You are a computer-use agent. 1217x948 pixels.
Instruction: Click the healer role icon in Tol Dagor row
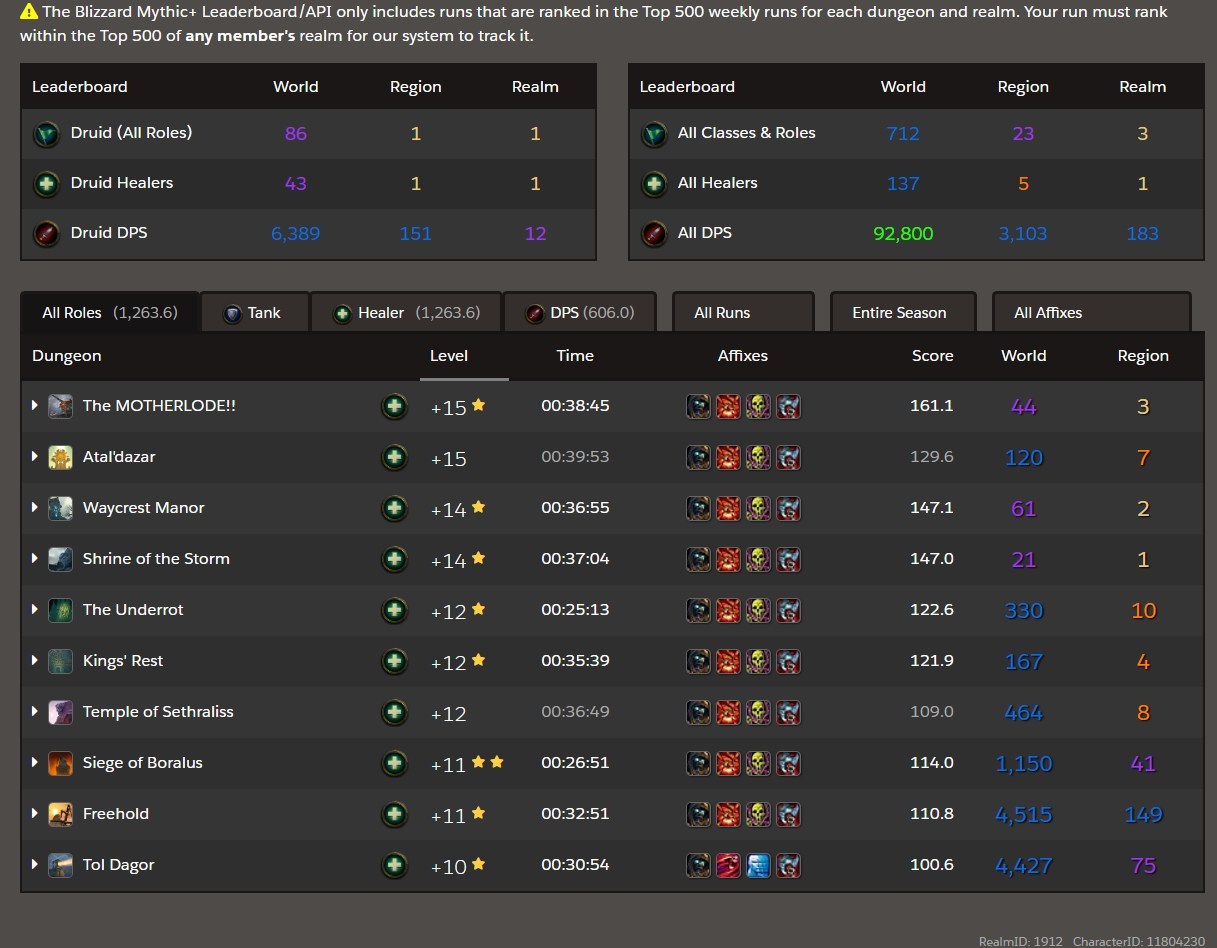[395, 866]
